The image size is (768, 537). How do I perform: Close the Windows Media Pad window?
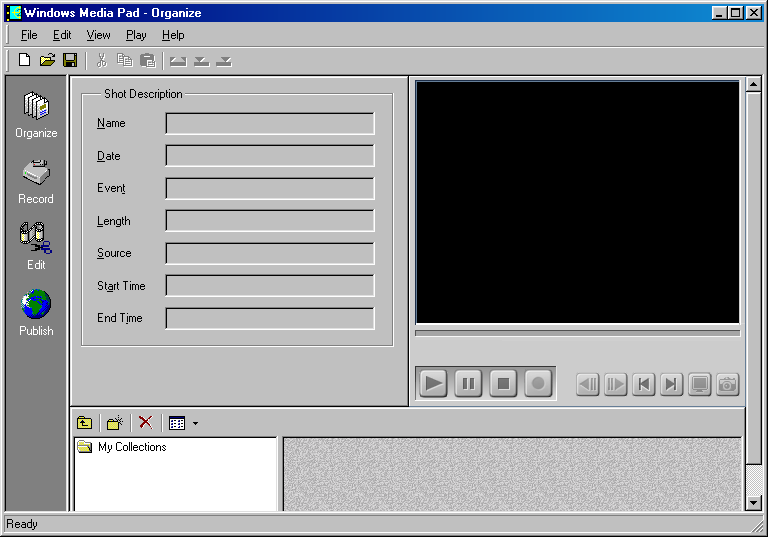click(x=754, y=13)
